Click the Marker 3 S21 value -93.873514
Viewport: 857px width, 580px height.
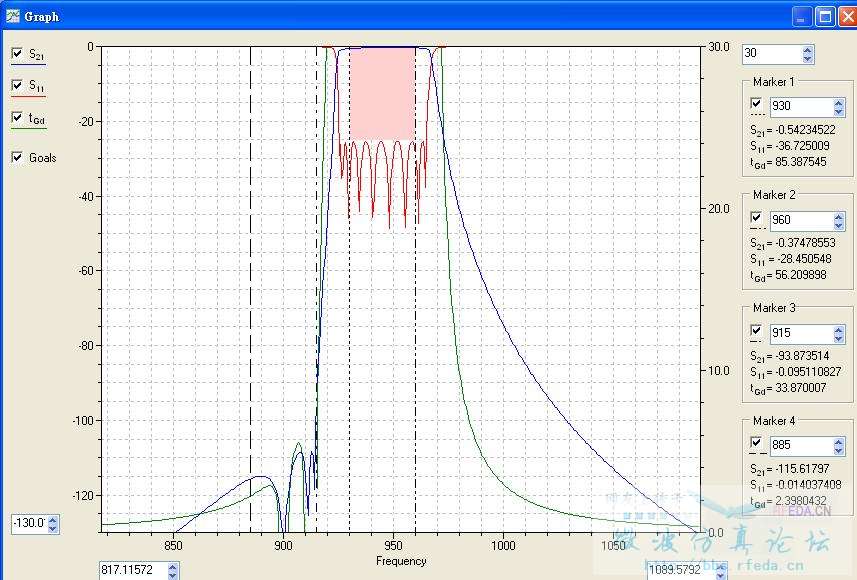tap(802, 356)
